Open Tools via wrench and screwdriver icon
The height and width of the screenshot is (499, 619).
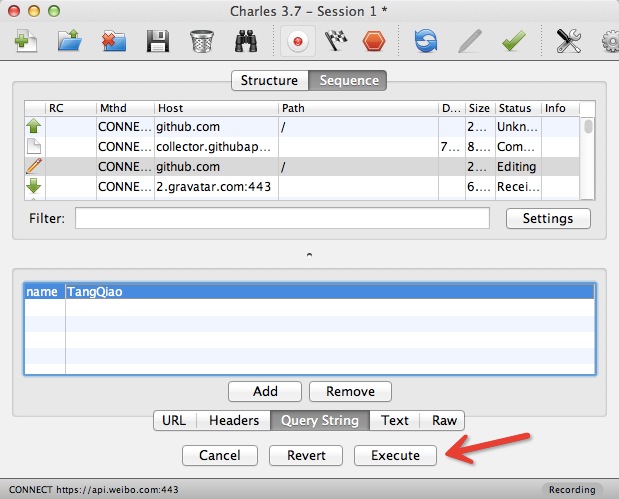[x=568, y=41]
